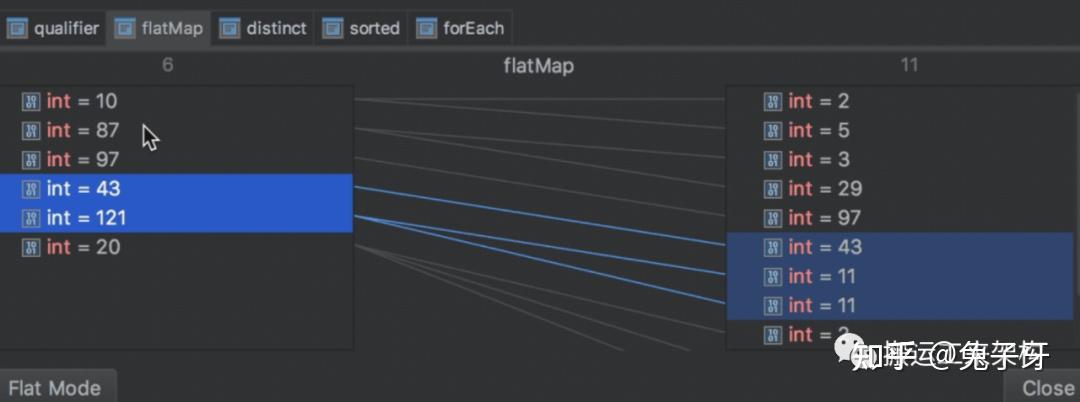Click the right list vertical scrollbar
Image resolution: width=1080 pixels, height=402 pixels.
pyautogui.click(x=1077, y=207)
